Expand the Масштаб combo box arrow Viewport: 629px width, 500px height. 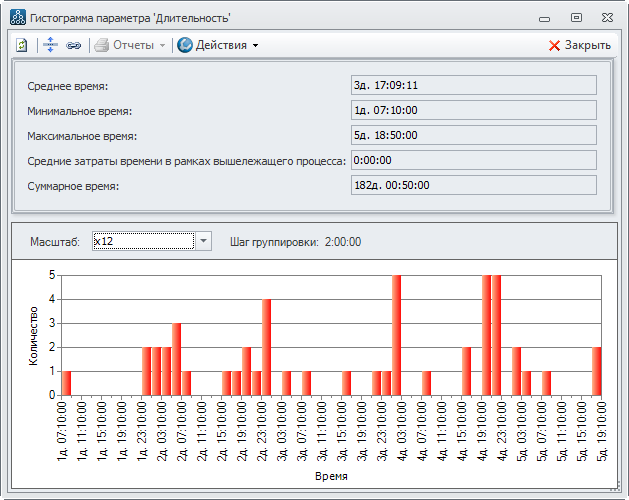(203, 241)
